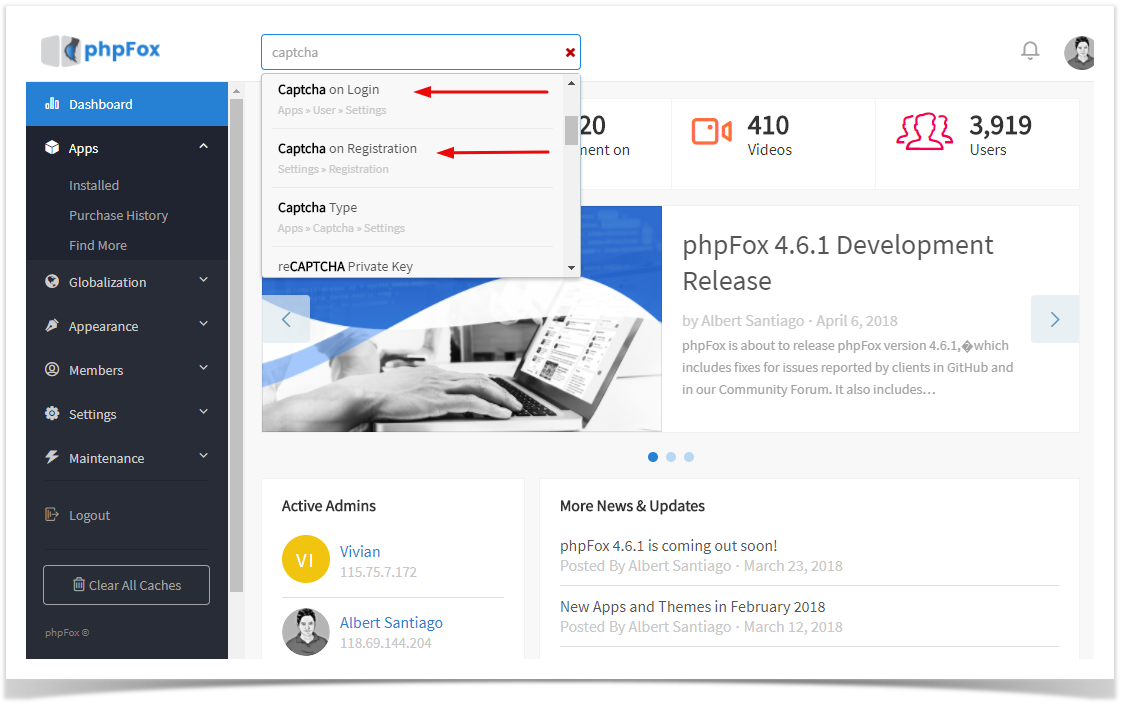The image size is (1128, 708).
Task: Open Vivian's admin profile link
Action: click(360, 552)
